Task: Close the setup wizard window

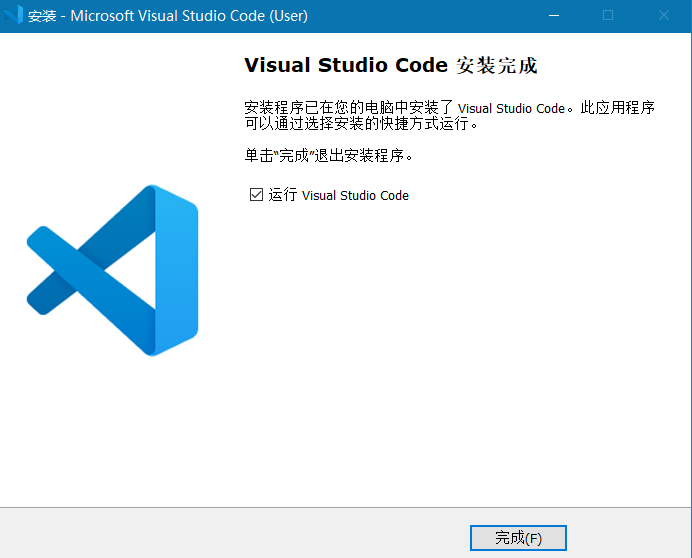Action: [663, 16]
